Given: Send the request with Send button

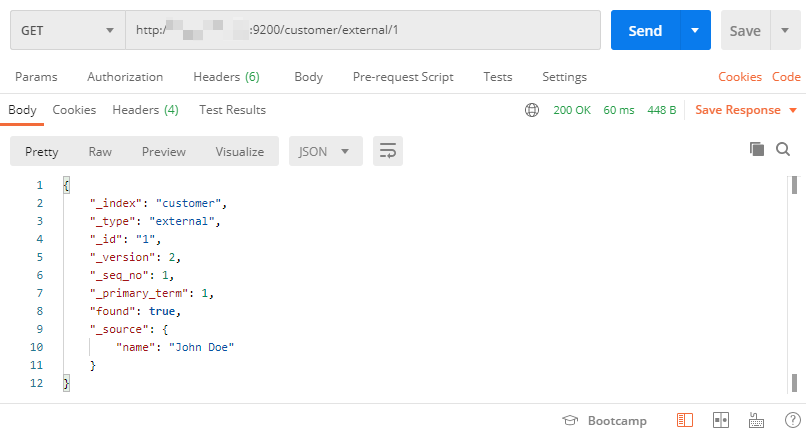Looking at the screenshot, I should [645, 30].
